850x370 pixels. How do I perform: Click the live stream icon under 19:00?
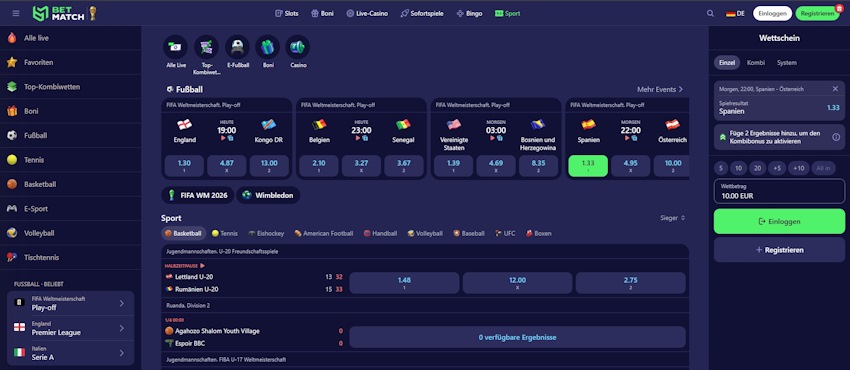tap(223, 138)
